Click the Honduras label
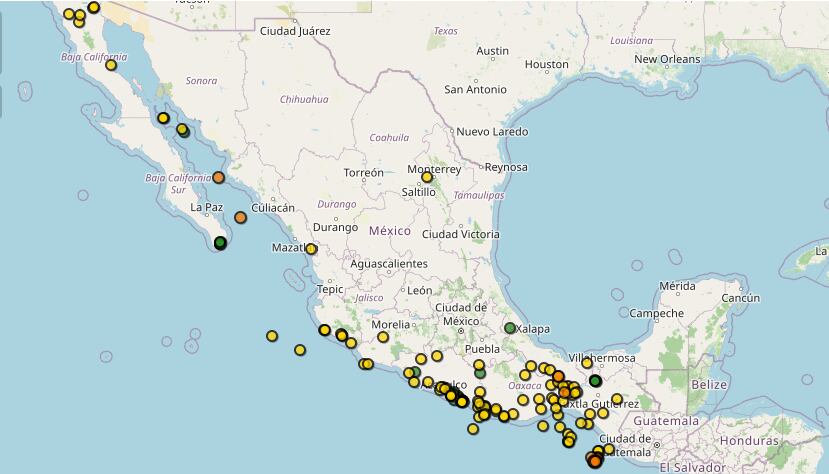Viewport: 829px width, 474px height. (749, 441)
